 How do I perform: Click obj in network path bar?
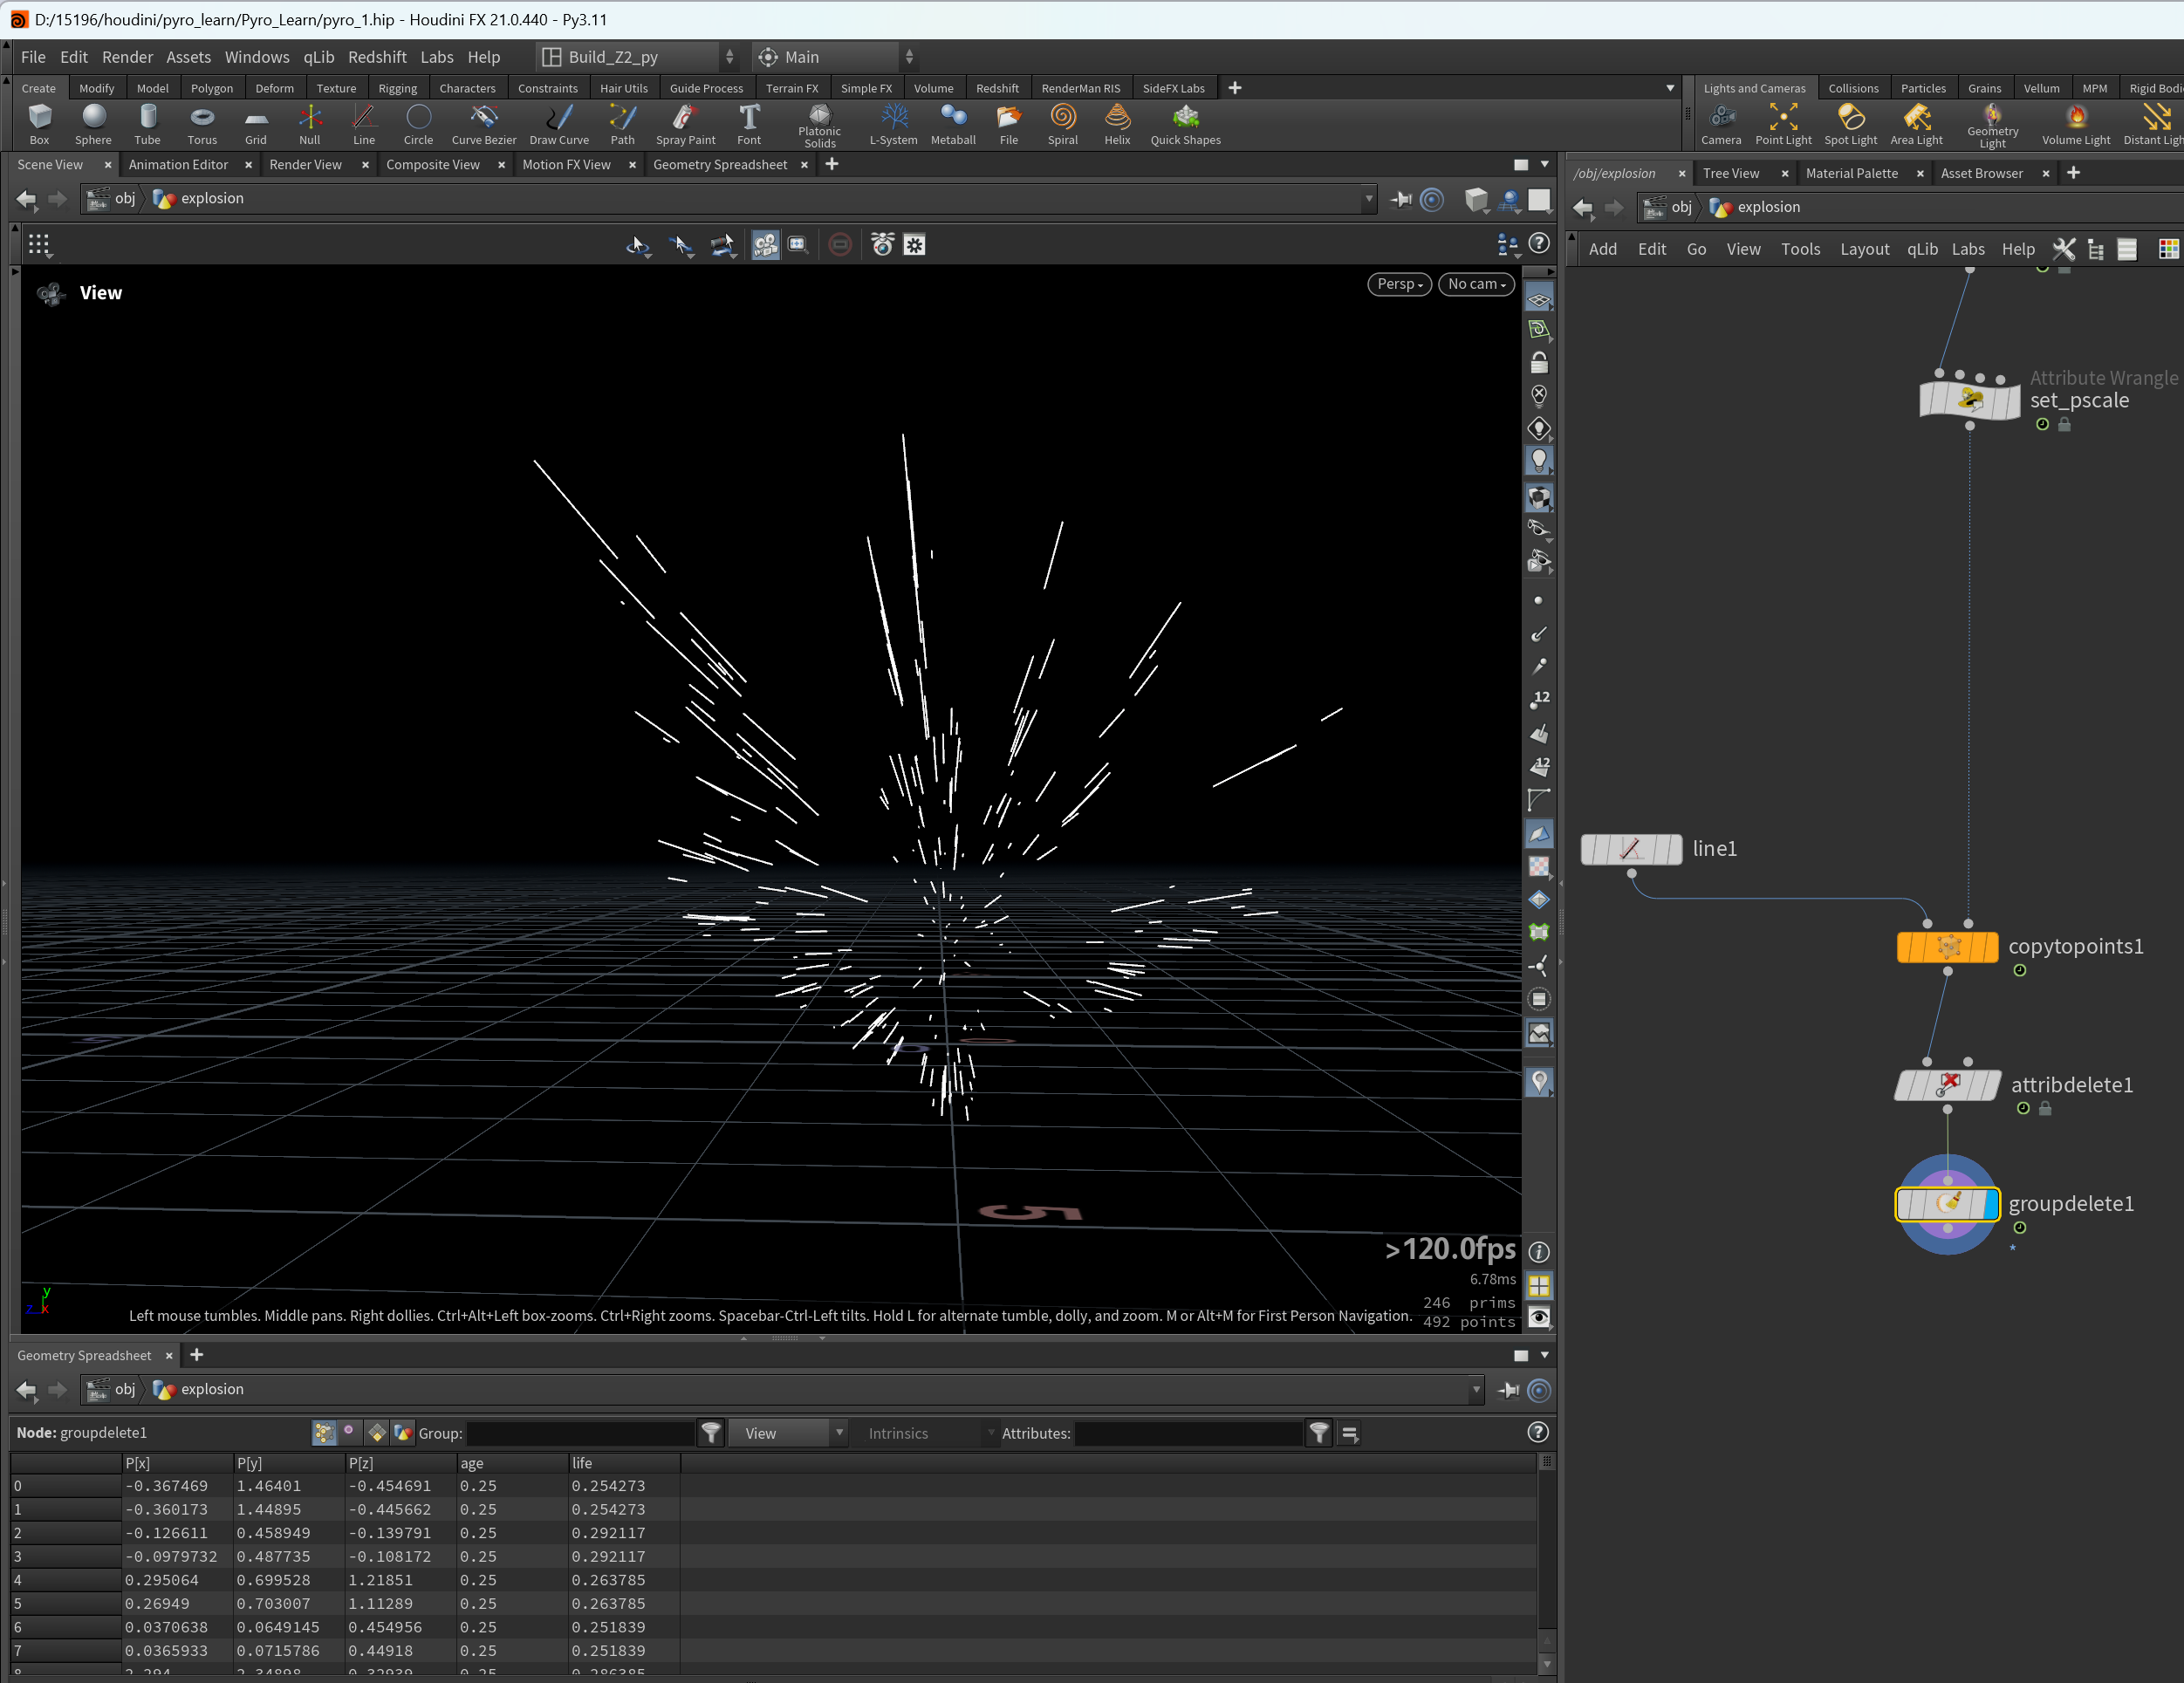point(1681,207)
